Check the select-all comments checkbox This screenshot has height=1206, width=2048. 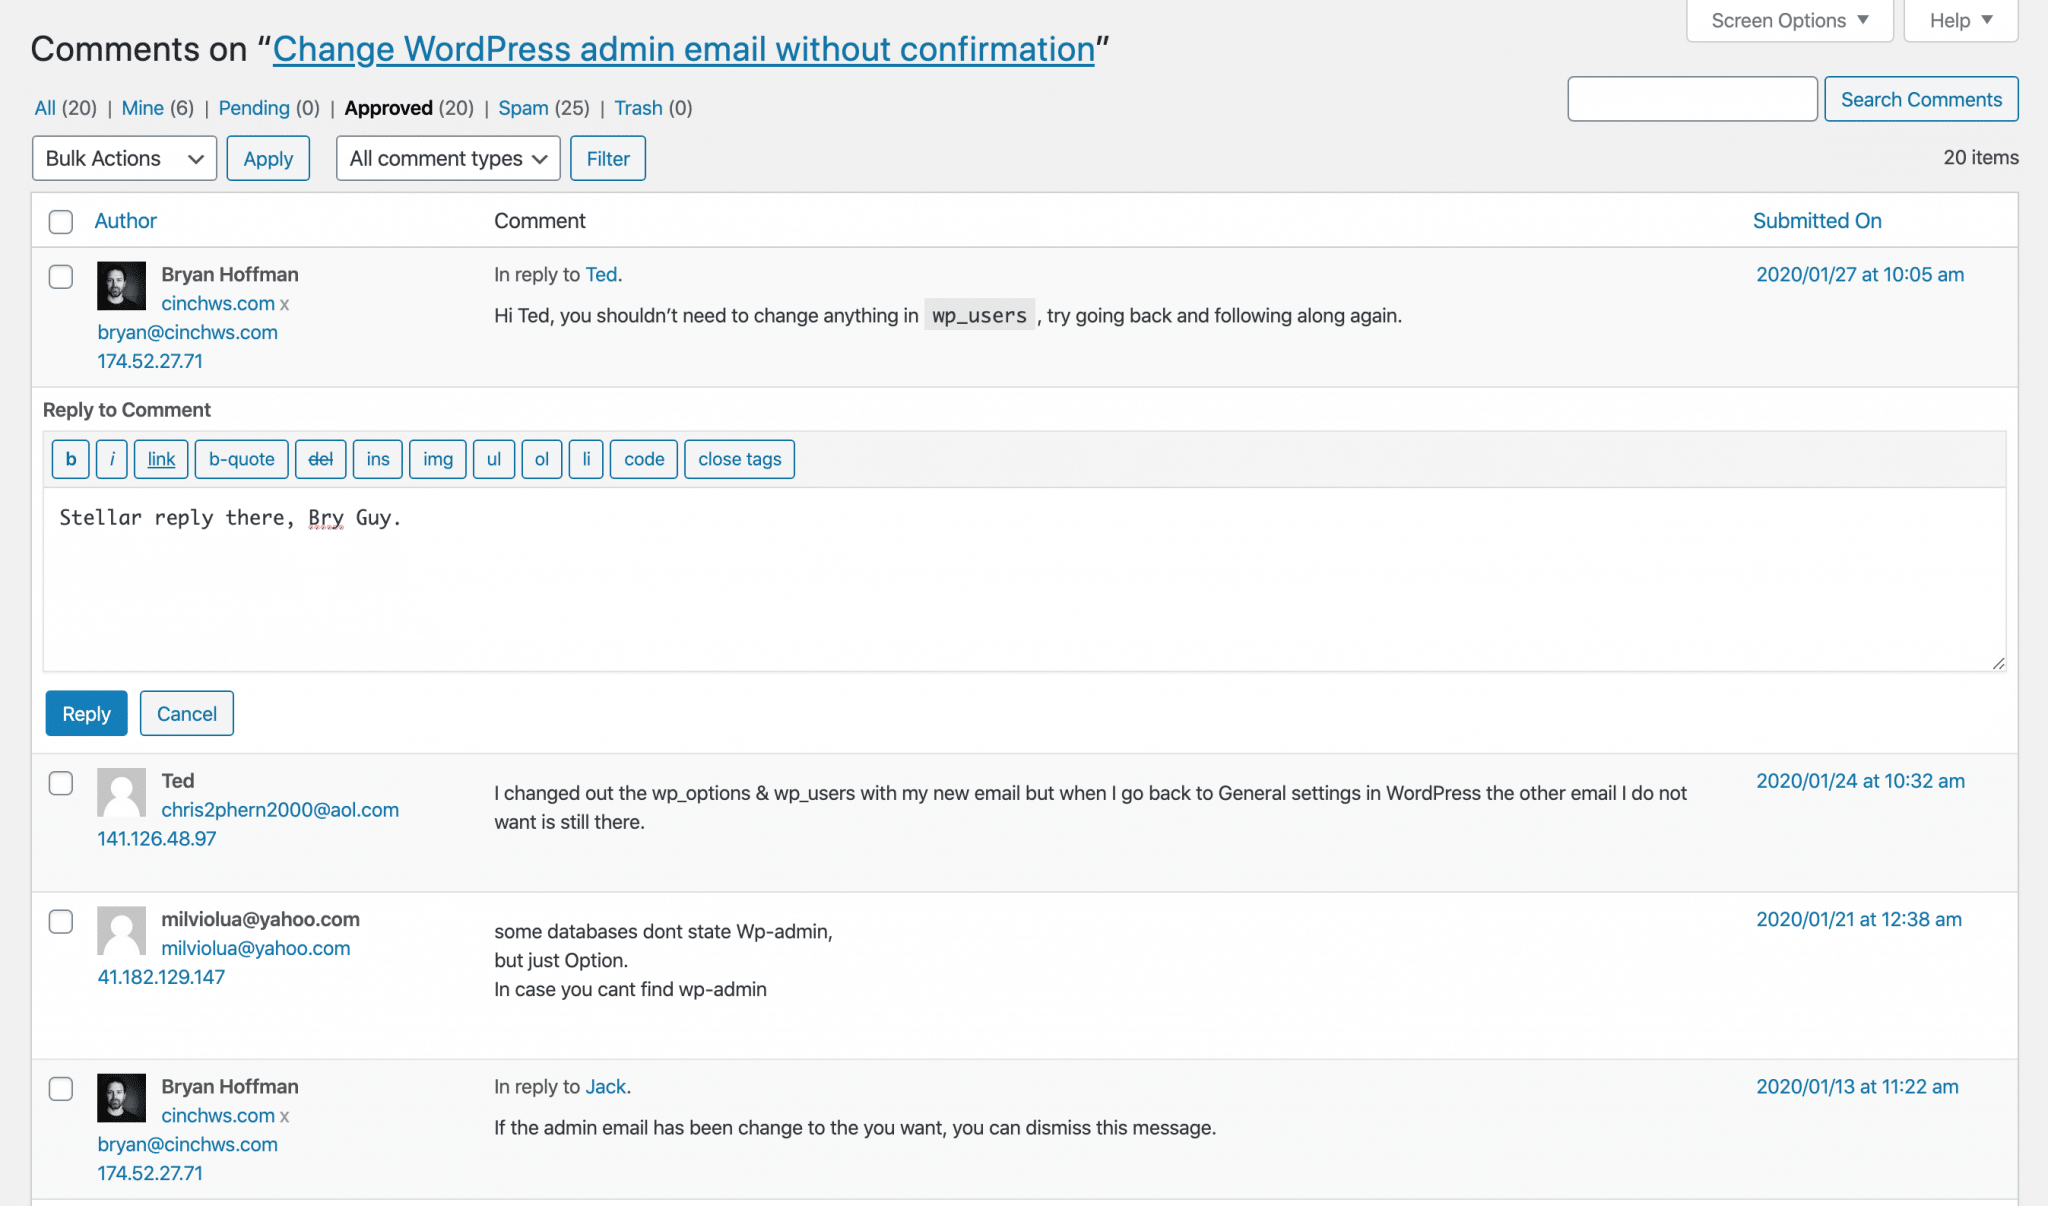[61, 221]
